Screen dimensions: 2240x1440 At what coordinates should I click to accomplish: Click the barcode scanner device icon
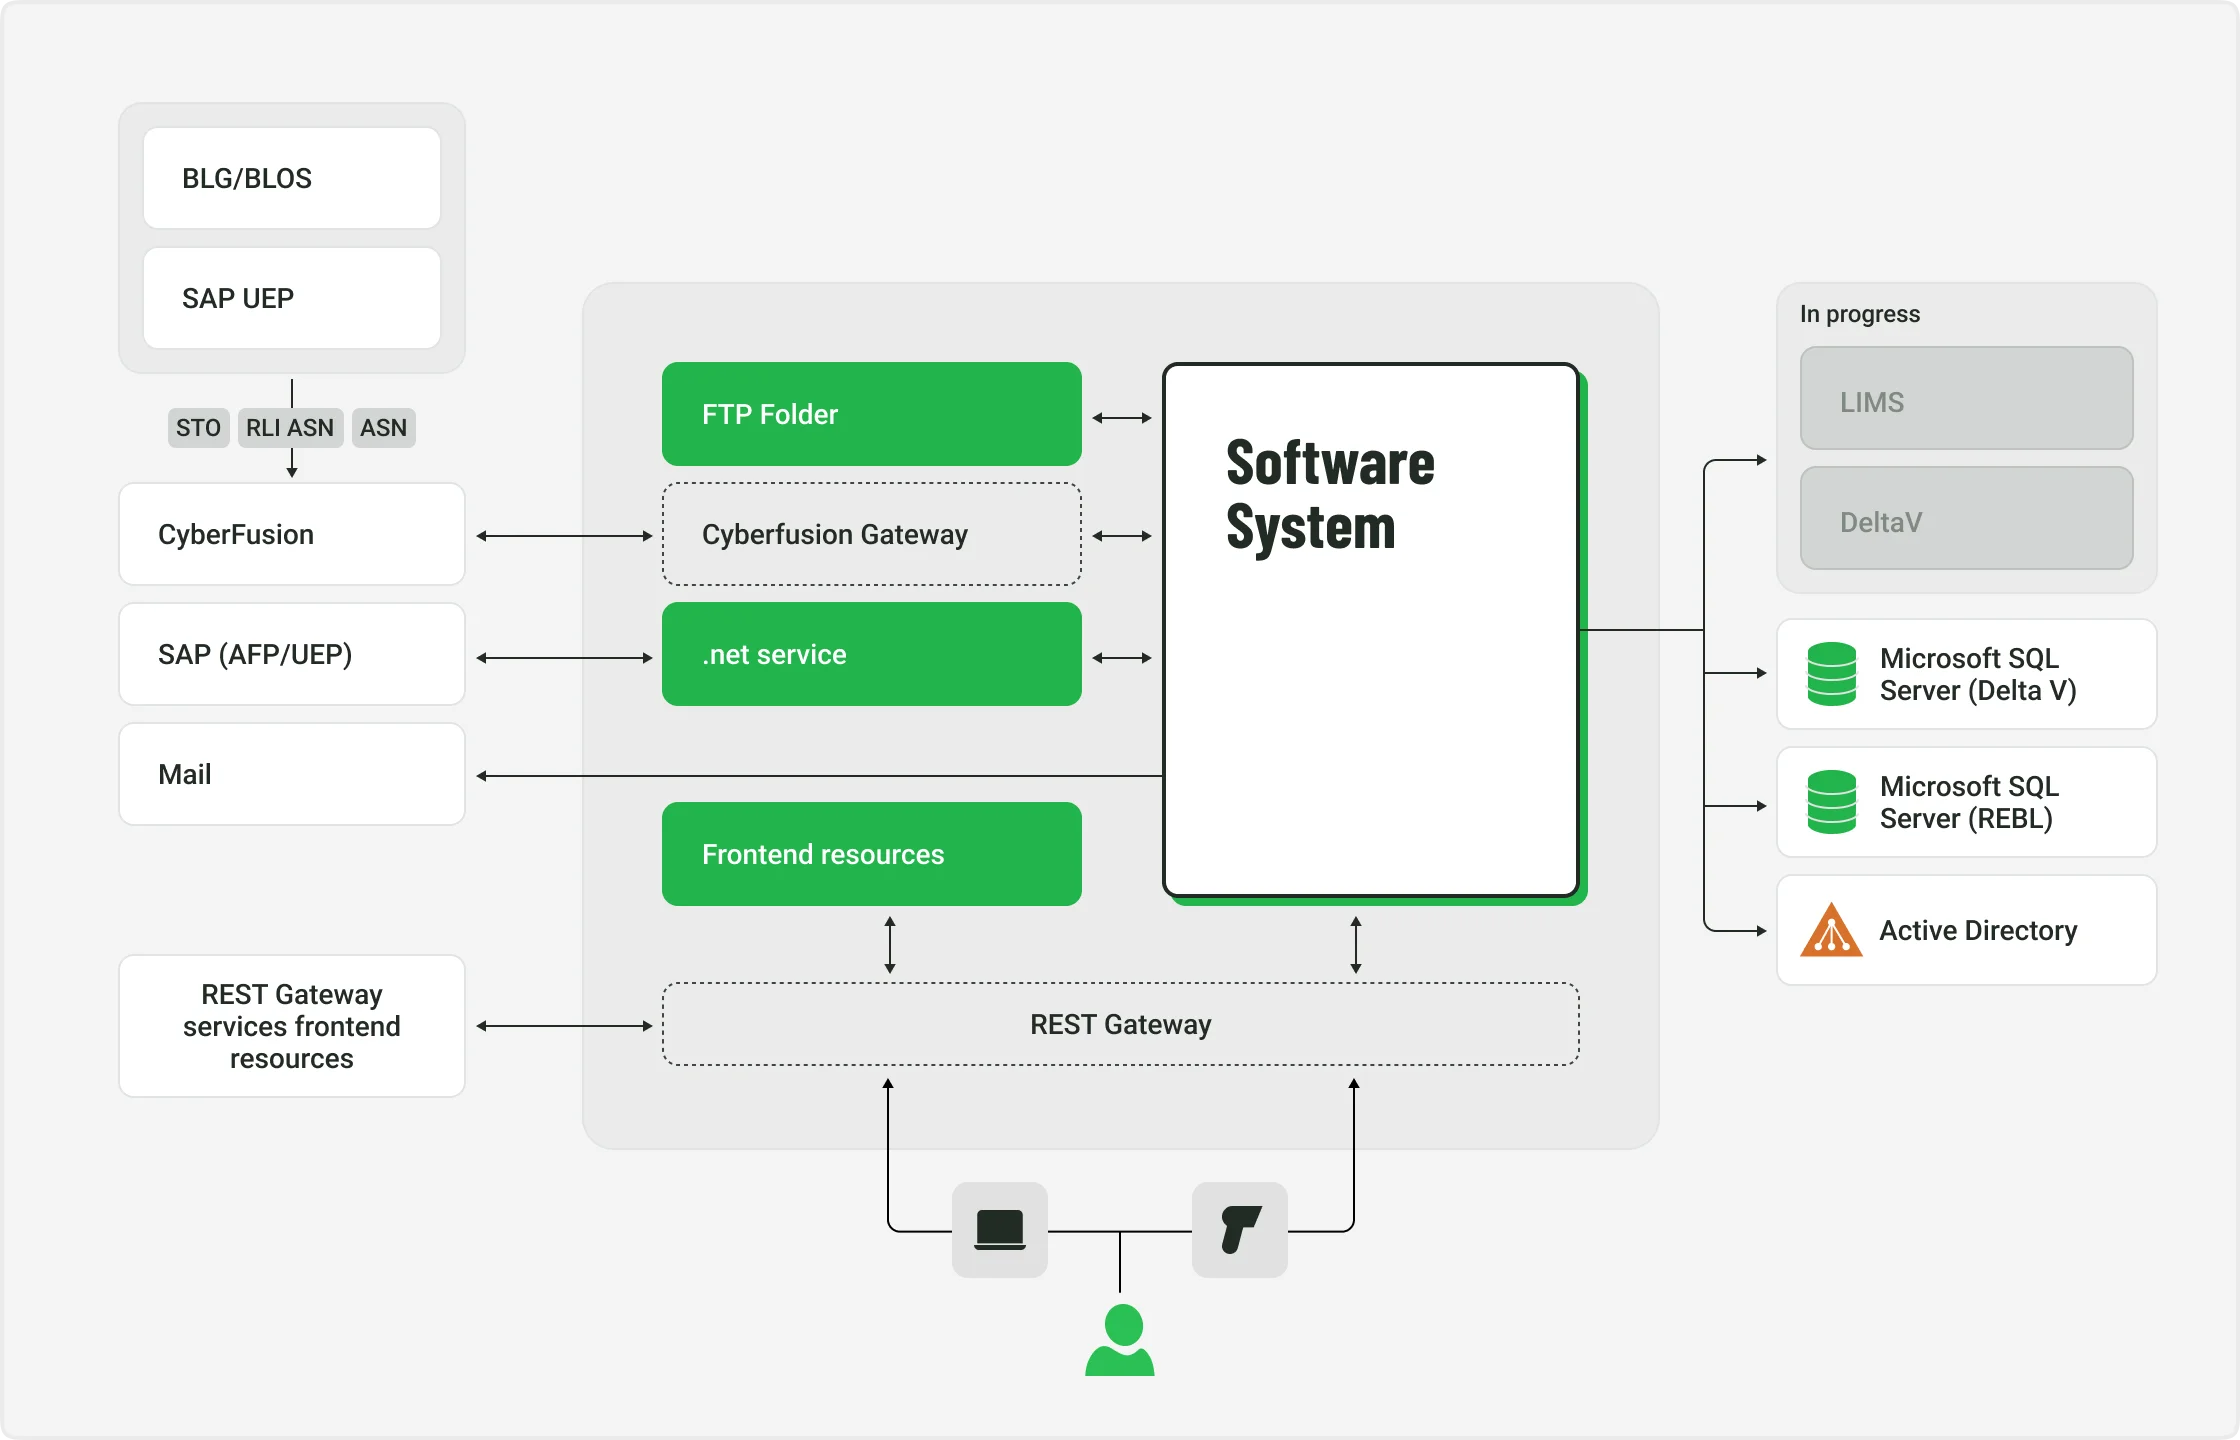1240,1229
